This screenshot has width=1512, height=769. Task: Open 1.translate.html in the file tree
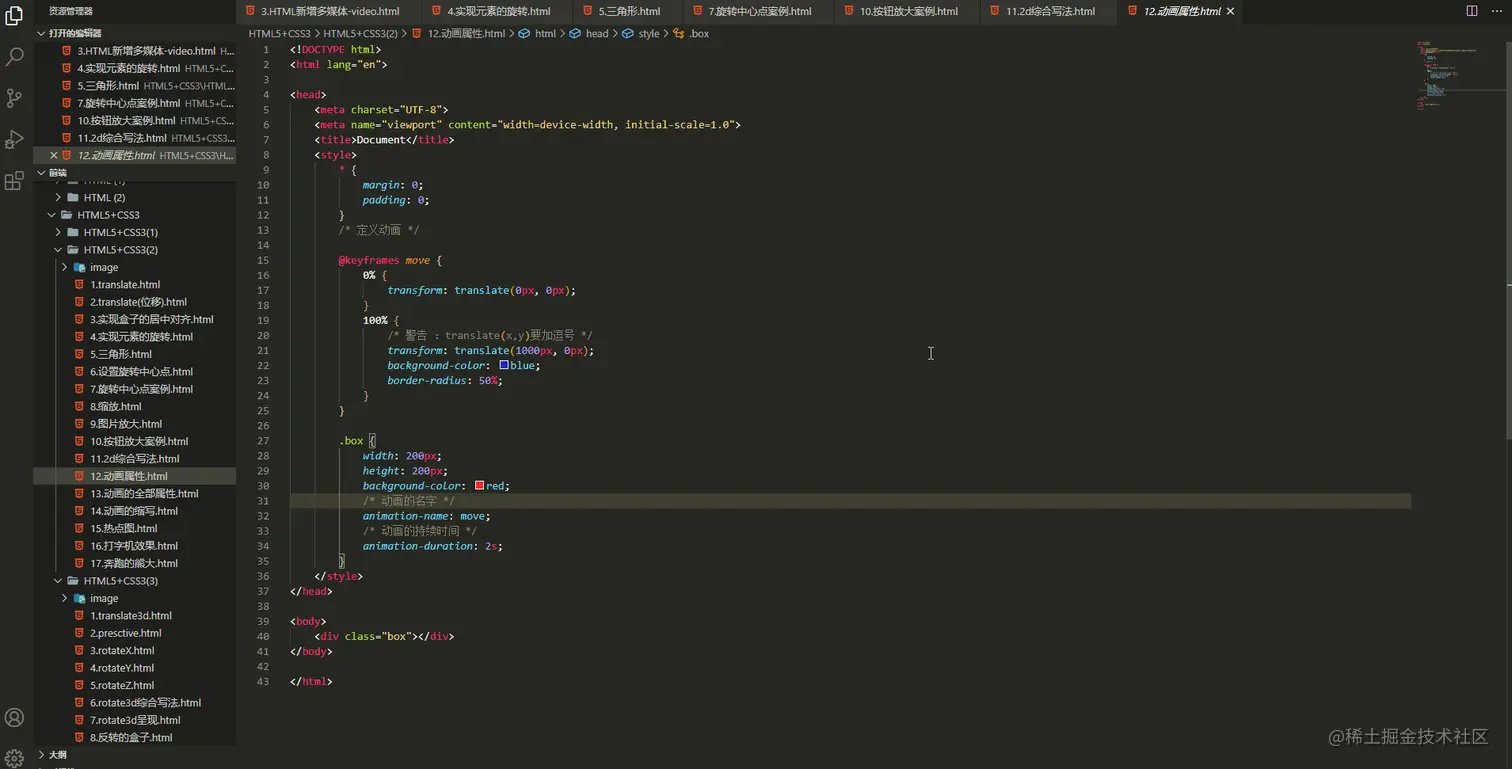(125, 285)
